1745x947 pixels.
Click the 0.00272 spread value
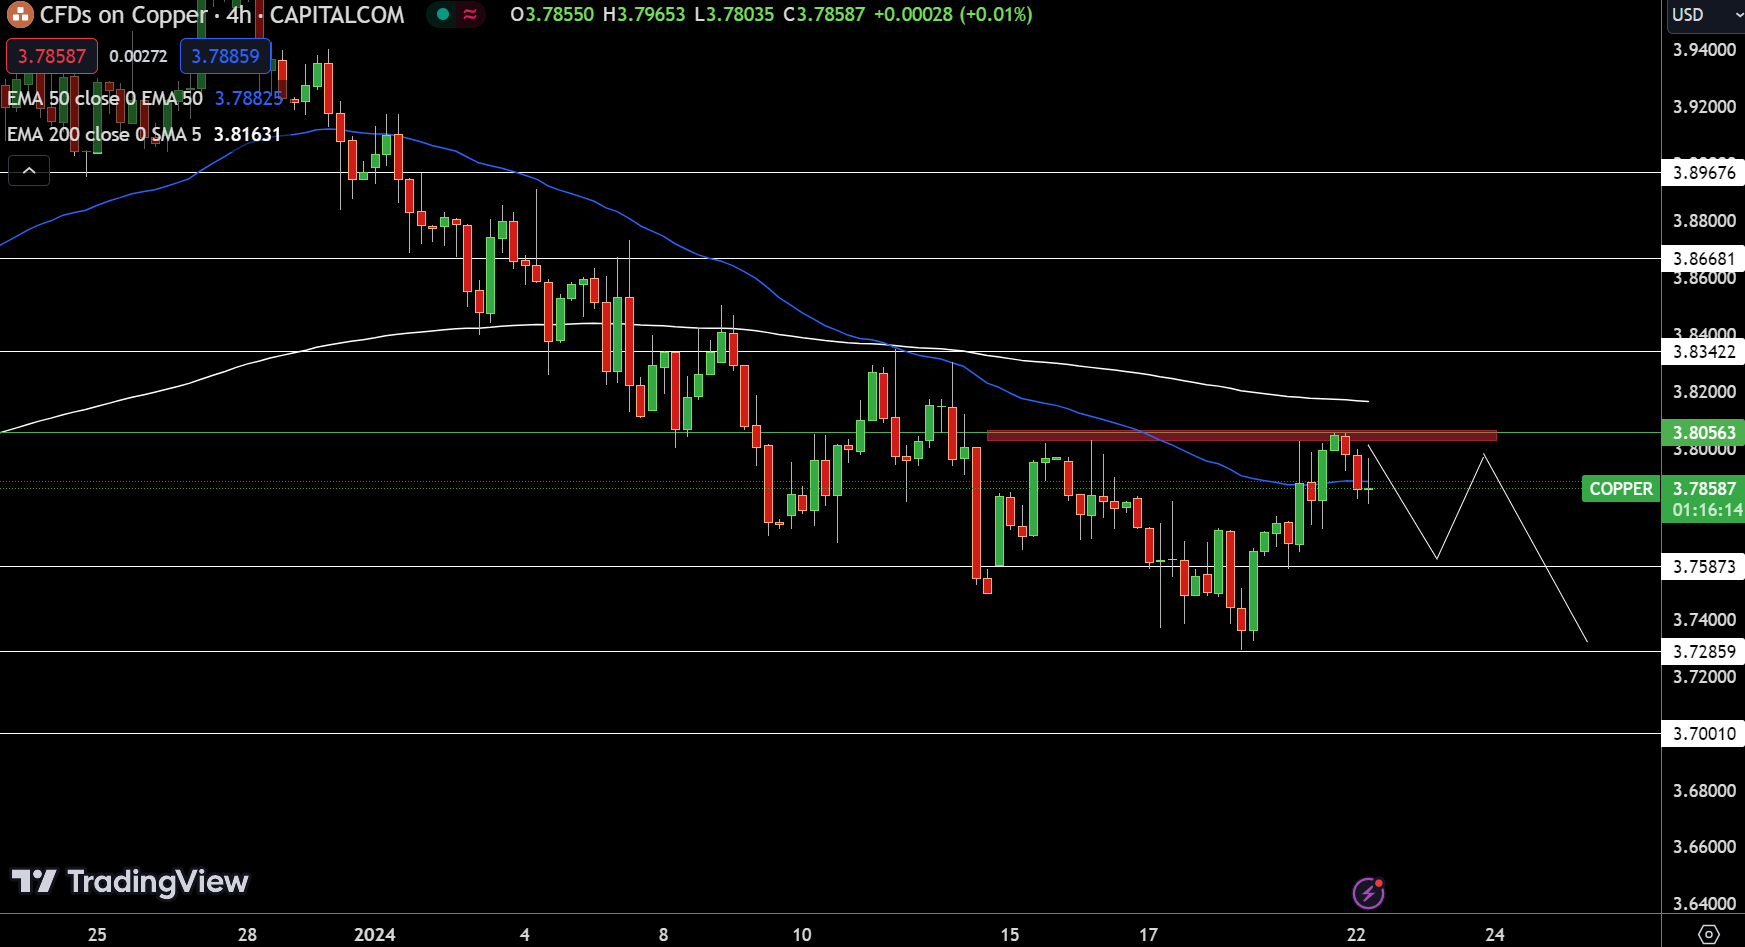[x=138, y=56]
